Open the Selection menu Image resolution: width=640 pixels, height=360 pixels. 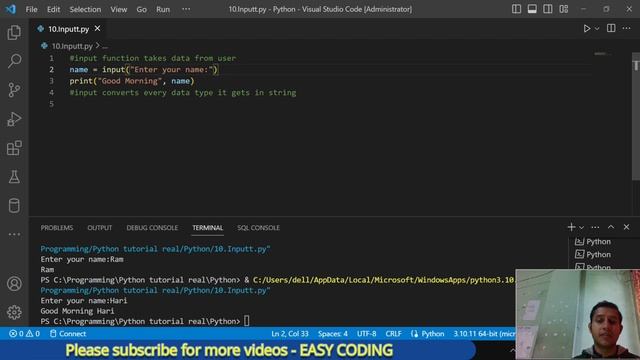85,9
